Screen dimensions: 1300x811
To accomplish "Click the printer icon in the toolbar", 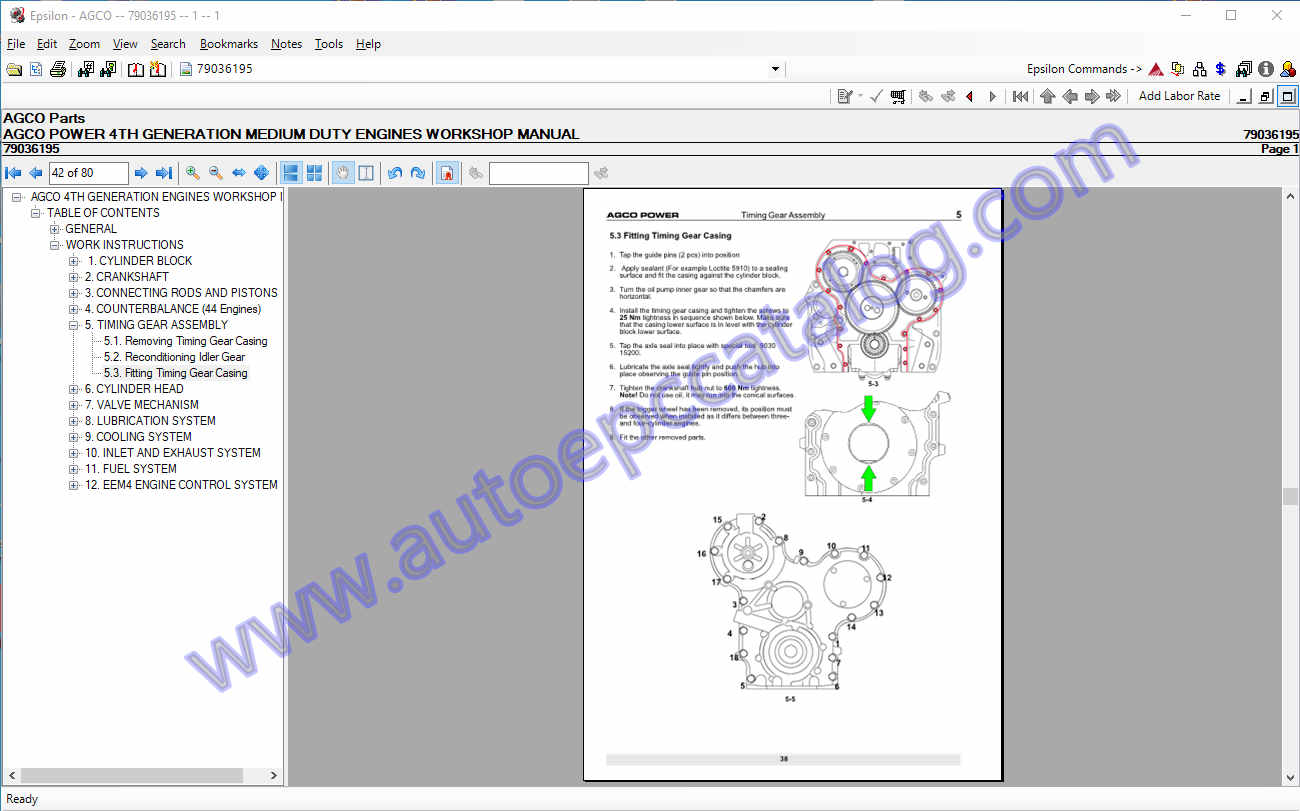I will [58, 69].
